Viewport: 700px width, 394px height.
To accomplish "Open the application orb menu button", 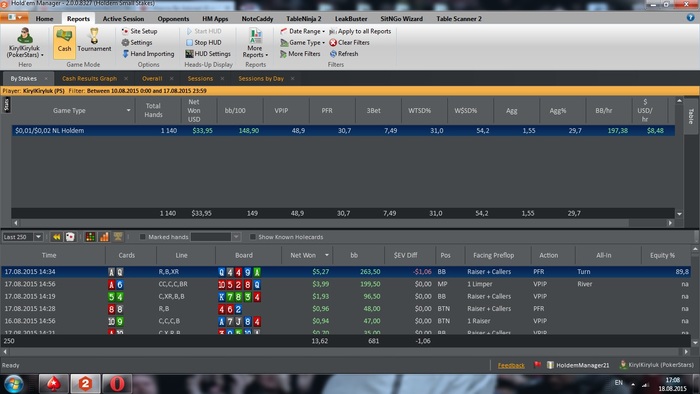I will (x=14, y=17).
